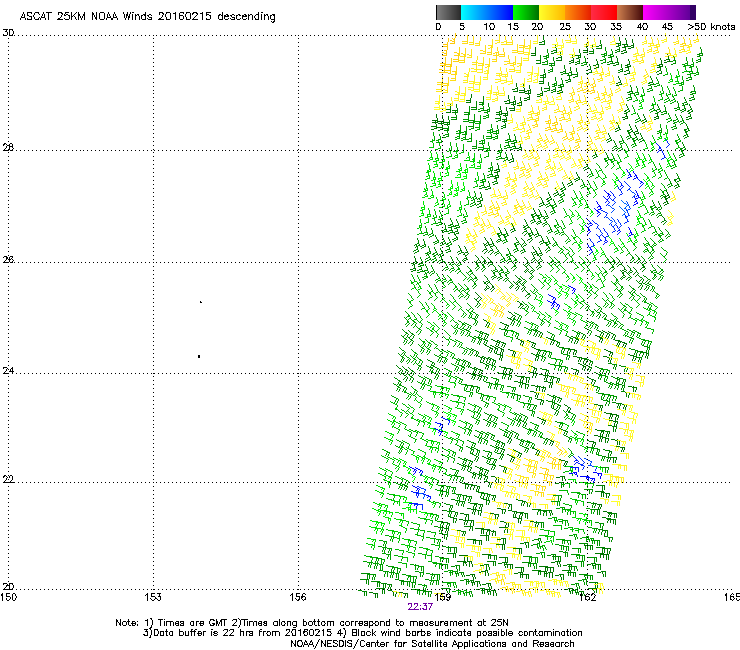Click the 'Data buffer is 22 hrs' note line
Screen dimensions: 740x650
[x=362, y=633]
